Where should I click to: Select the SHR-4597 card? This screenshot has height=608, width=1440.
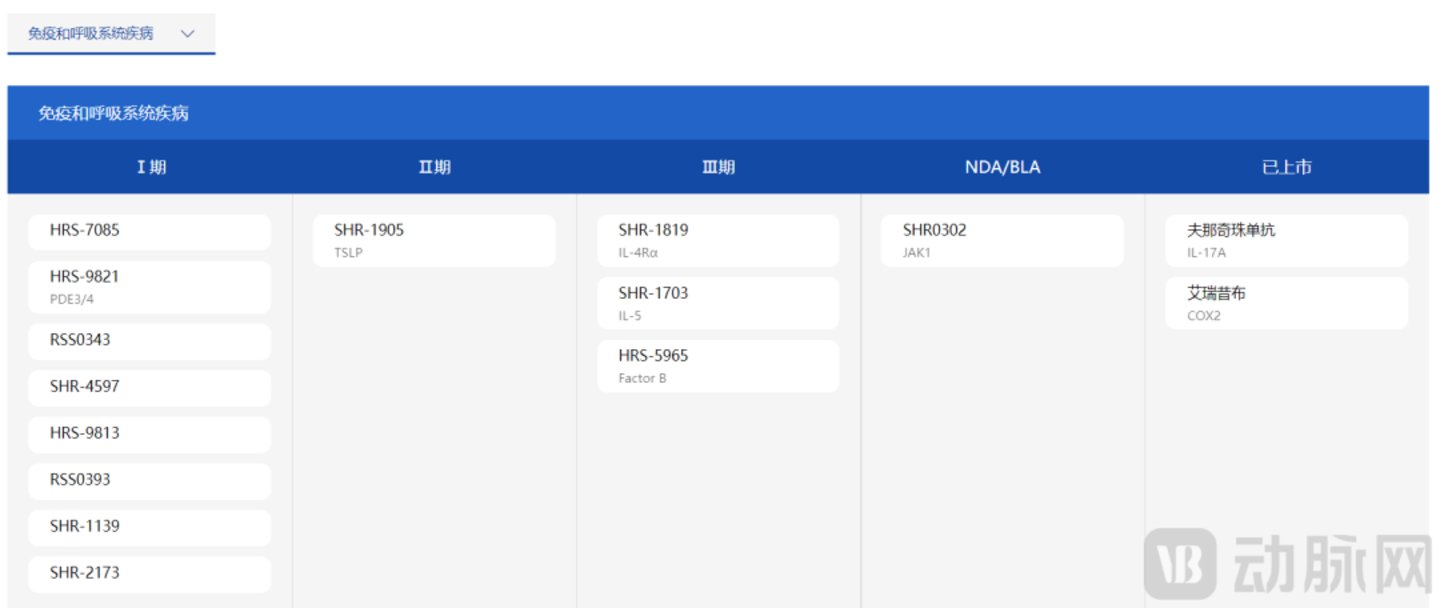pos(149,387)
